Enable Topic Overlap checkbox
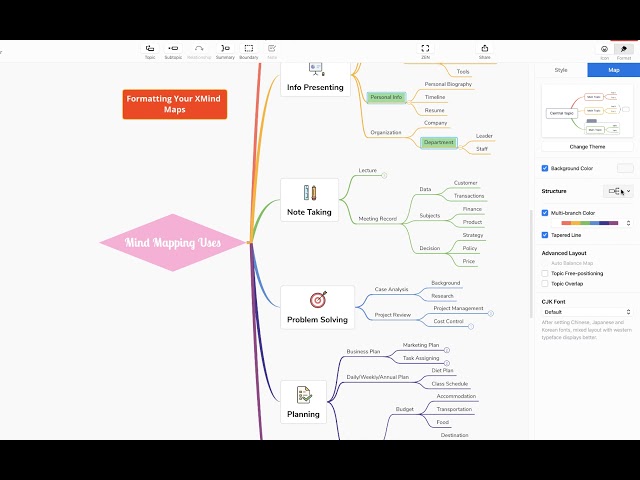Image resolution: width=640 pixels, height=480 pixels. [544, 284]
